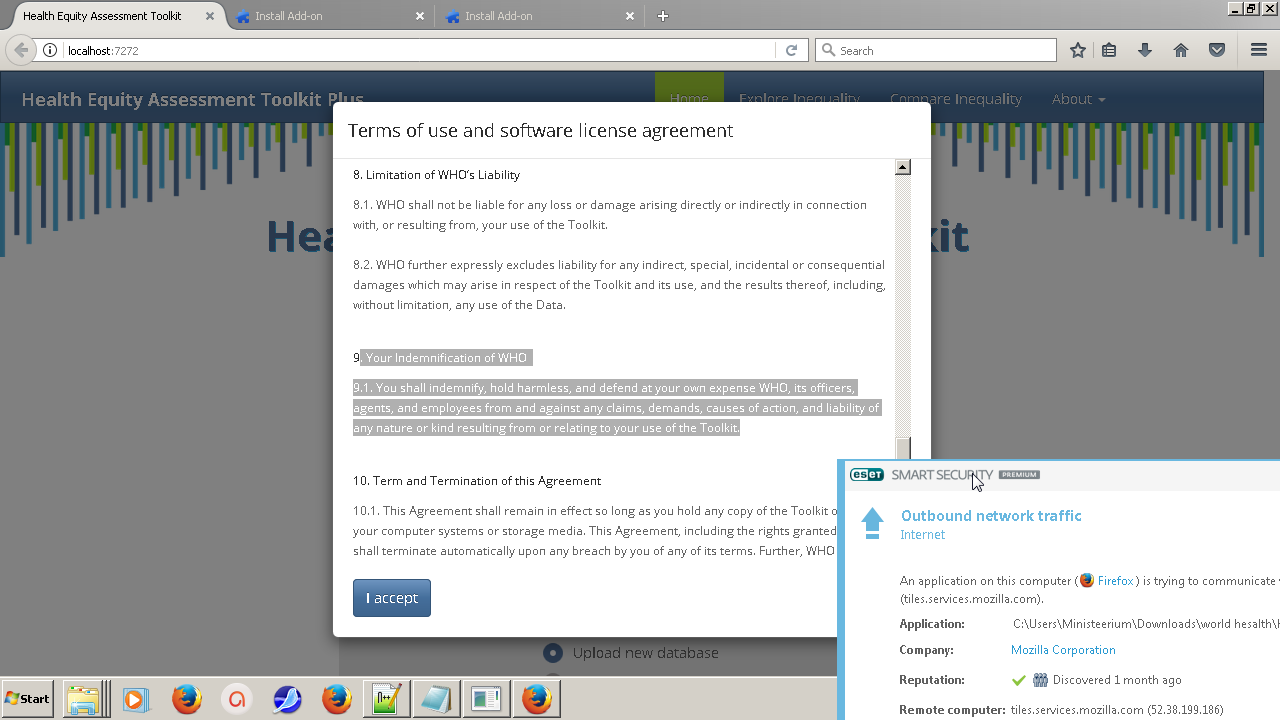Open a new tab with the plus icon

(662, 16)
